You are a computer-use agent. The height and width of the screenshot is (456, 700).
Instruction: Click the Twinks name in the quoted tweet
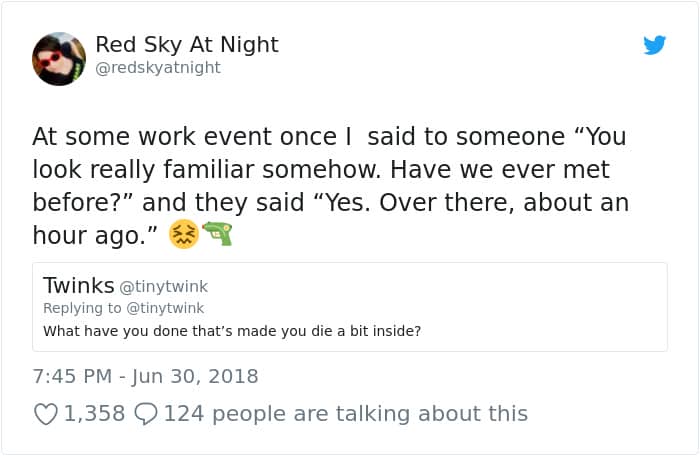[x=78, y=287]
